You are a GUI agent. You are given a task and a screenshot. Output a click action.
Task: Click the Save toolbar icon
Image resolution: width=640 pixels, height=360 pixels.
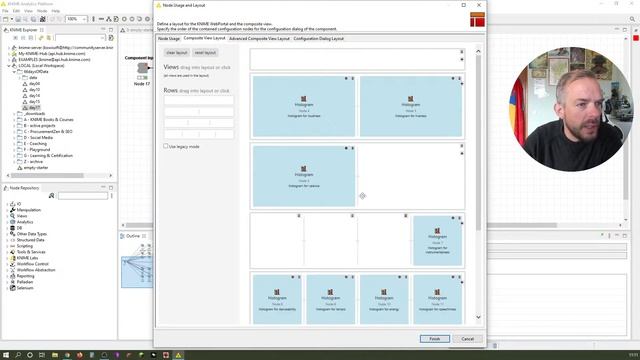tap(18, 19)
